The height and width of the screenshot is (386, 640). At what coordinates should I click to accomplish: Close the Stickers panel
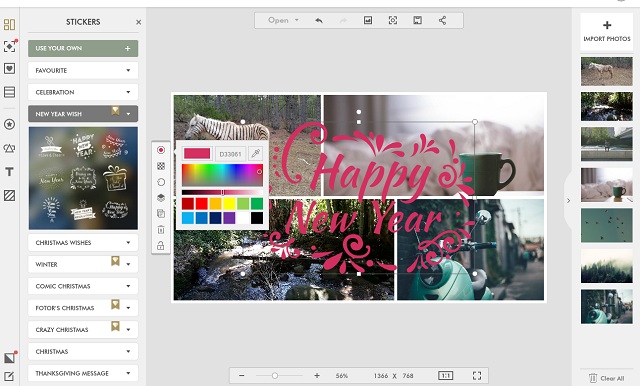coord(138,22)
